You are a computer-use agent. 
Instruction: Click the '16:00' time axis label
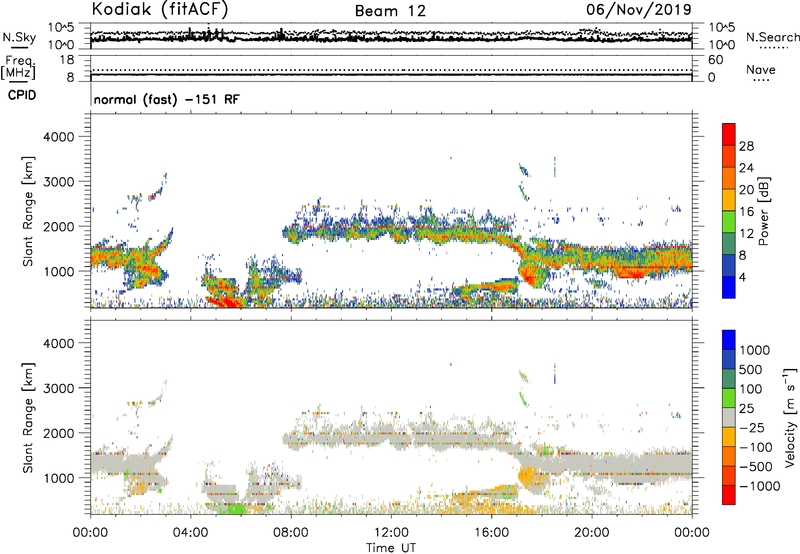pos(491,533)
